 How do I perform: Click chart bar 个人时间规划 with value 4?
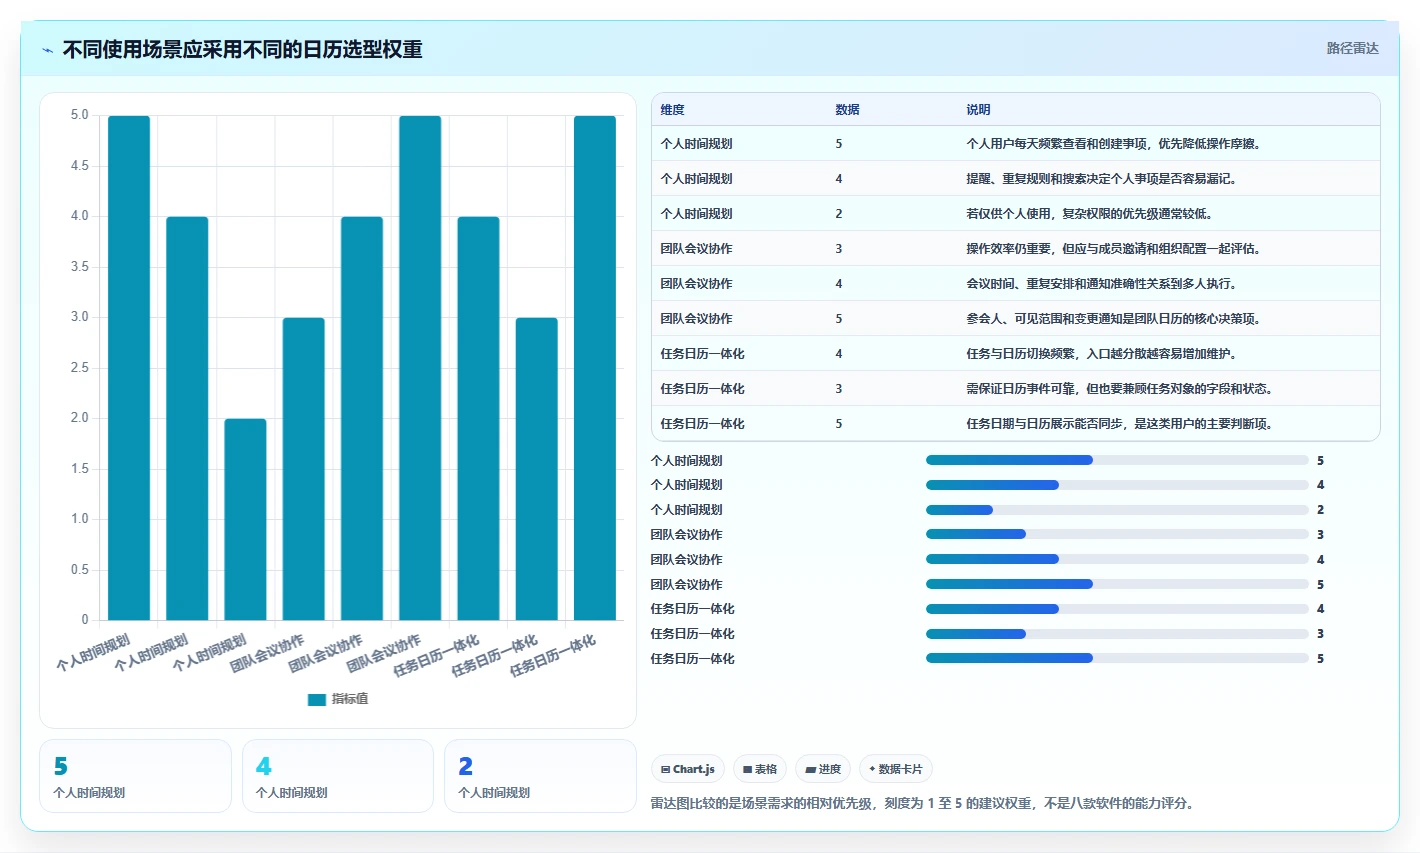(x=187, y=418)
